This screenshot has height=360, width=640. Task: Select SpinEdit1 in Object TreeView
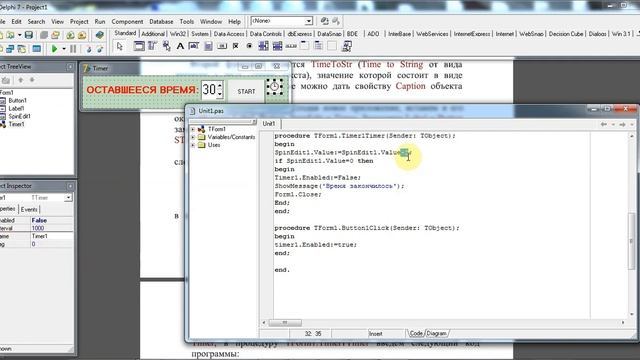point(20,116)
